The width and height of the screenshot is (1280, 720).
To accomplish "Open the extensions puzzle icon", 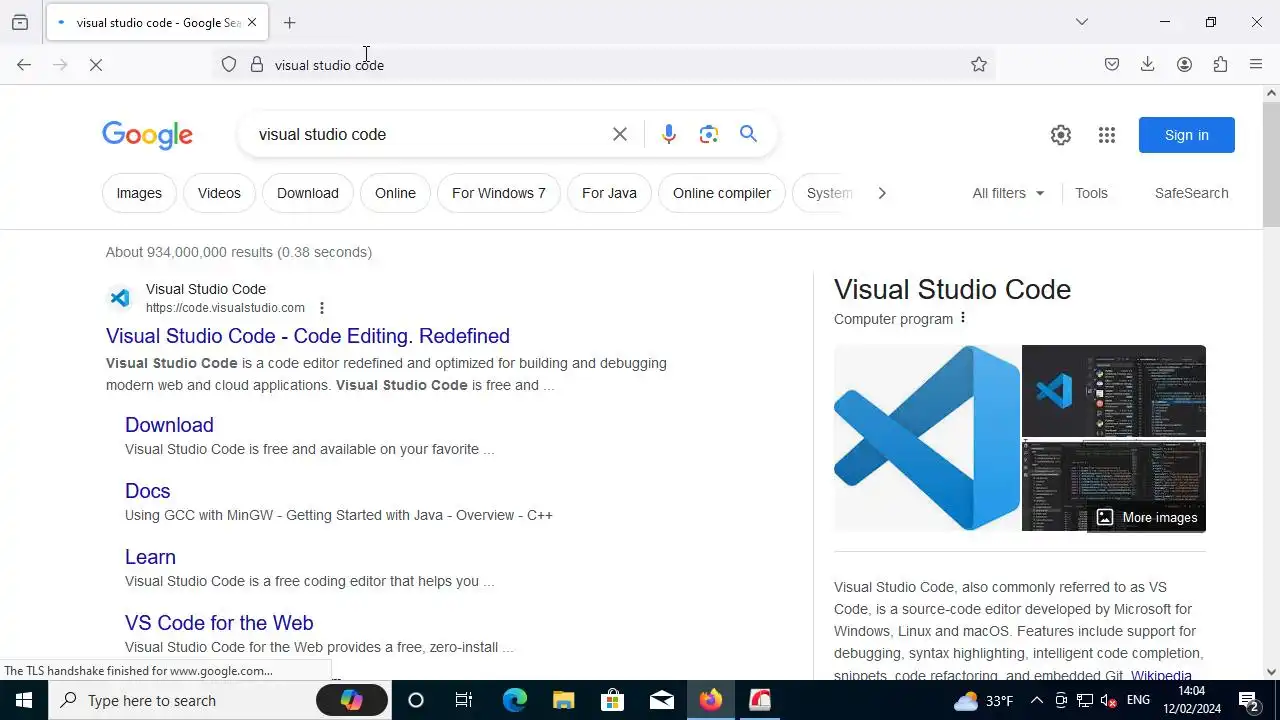I will [x=1220, y=65].
